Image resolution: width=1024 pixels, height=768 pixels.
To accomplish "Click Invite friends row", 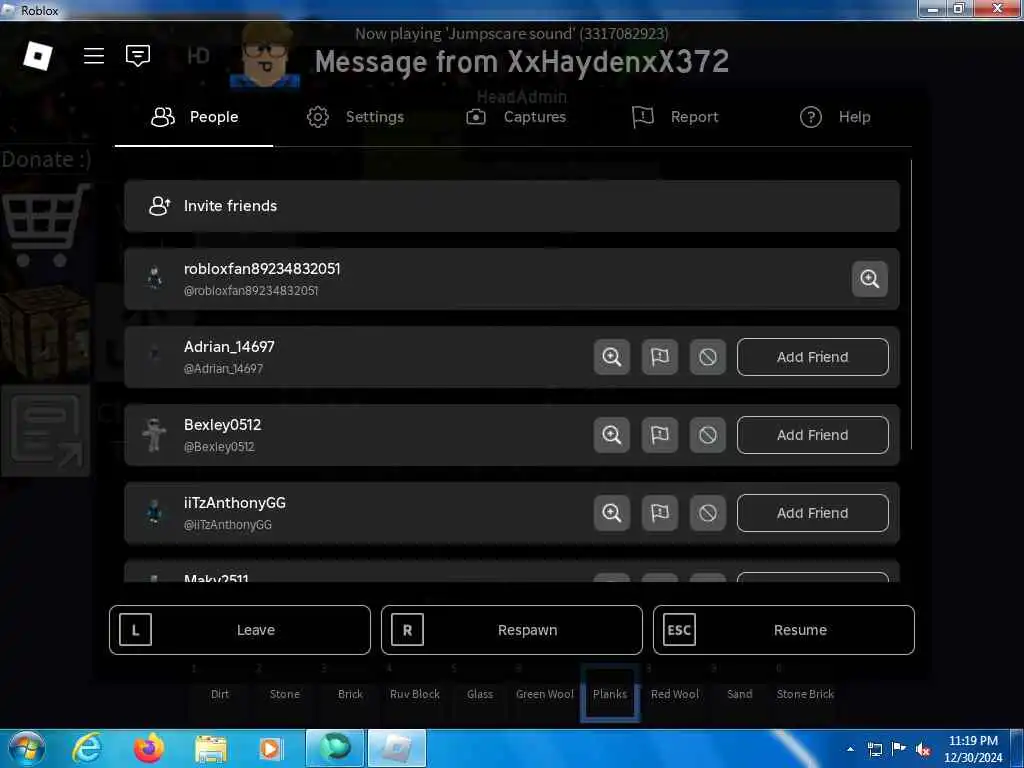I will (511, 206).
